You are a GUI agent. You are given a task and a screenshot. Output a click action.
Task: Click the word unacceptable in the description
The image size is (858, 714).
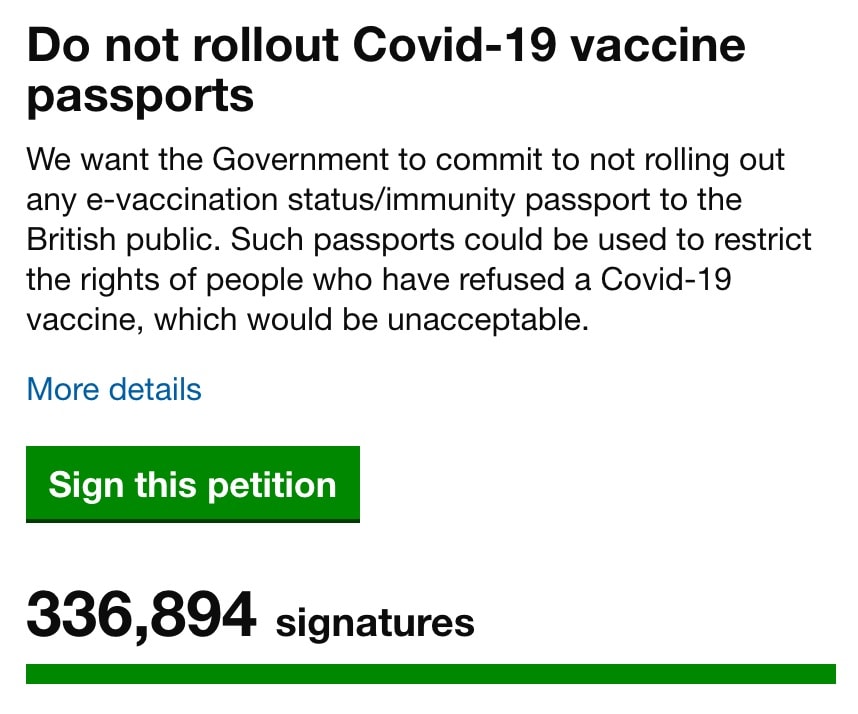pyautogui.click(x=488, y=320)
